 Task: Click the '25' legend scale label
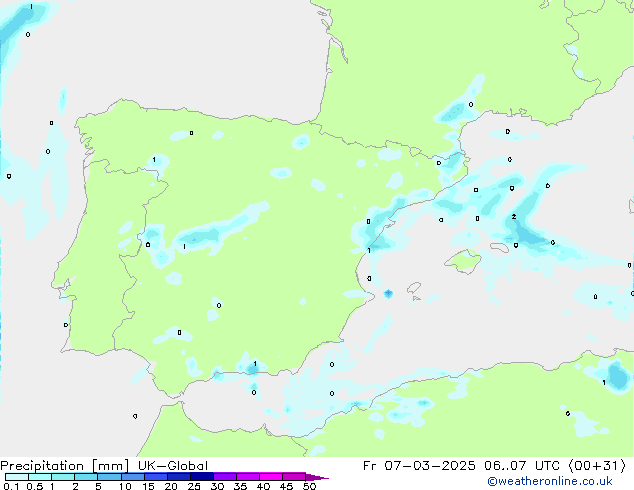194,486
